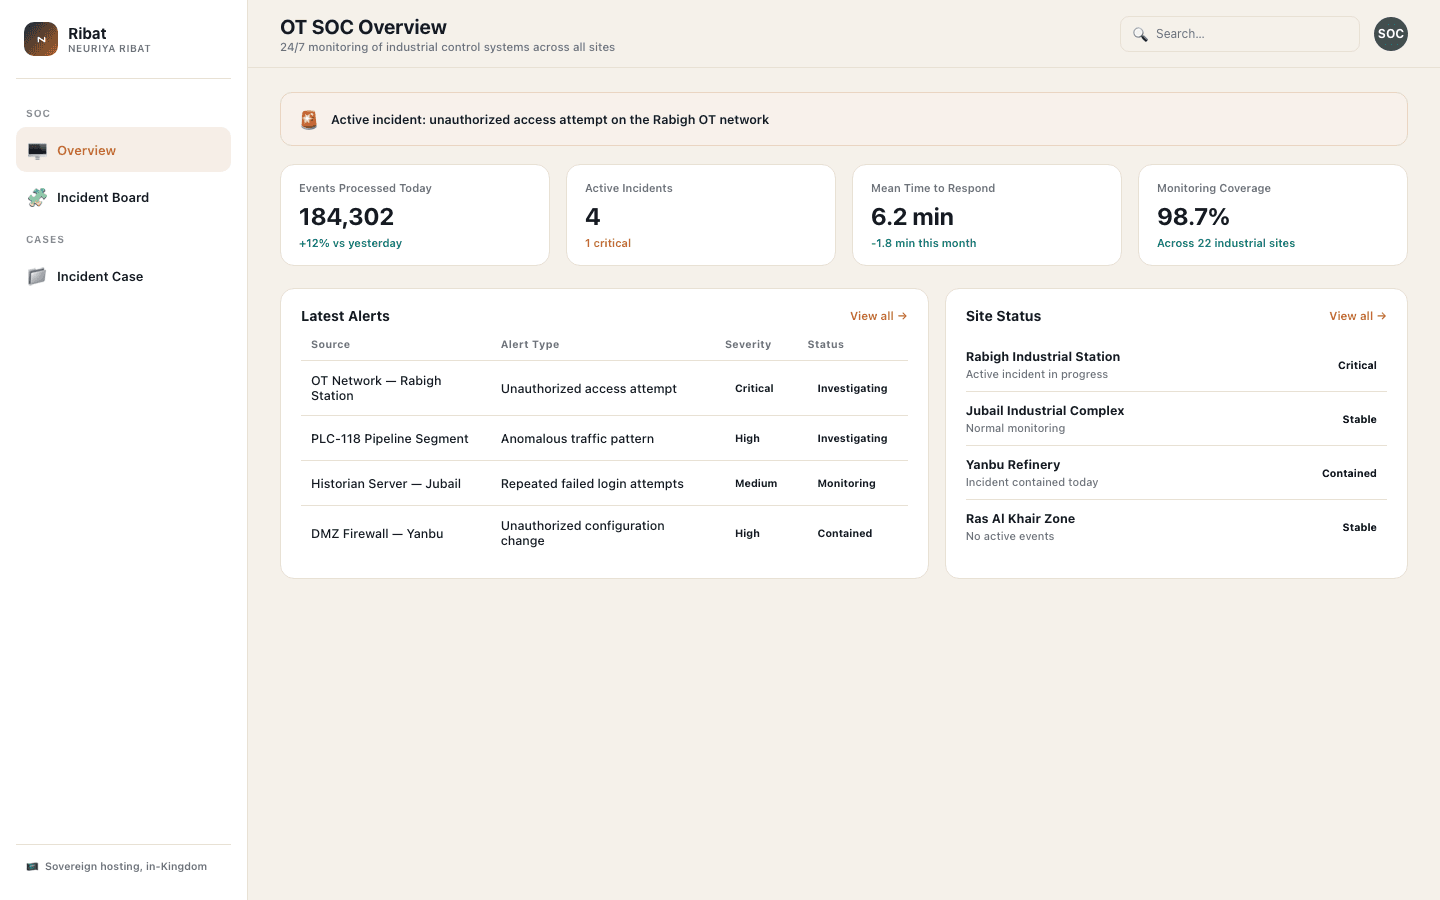Go to Incident Board page
1440x900 pixels.
pos(123,198)
